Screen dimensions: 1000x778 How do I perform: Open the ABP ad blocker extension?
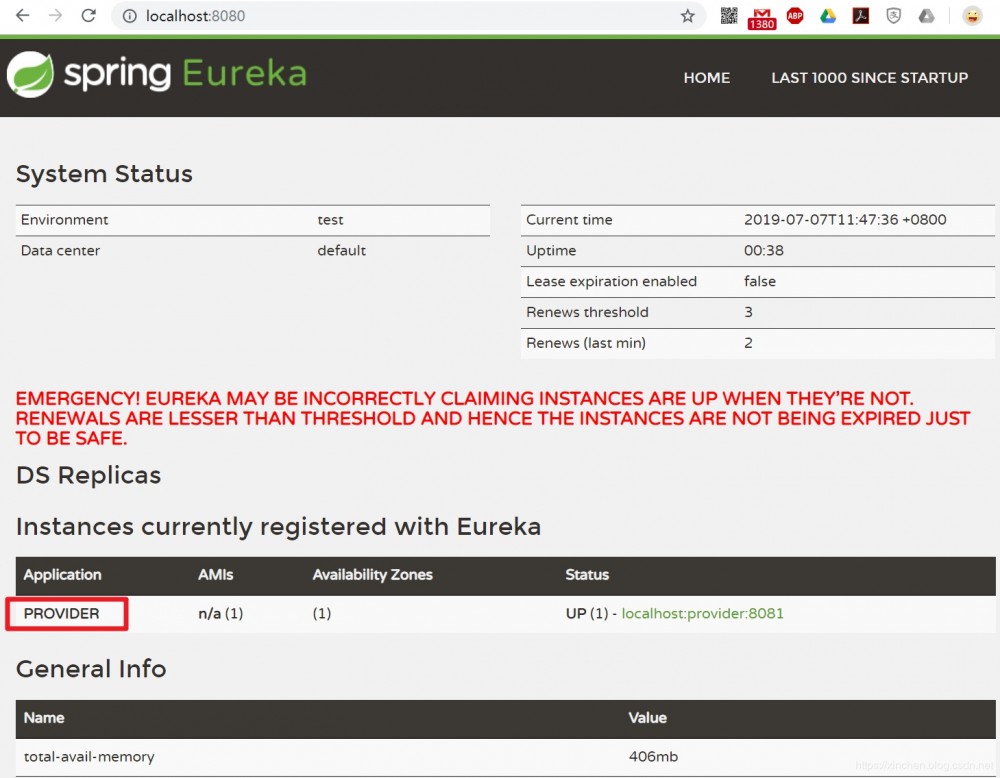point(795,15)
